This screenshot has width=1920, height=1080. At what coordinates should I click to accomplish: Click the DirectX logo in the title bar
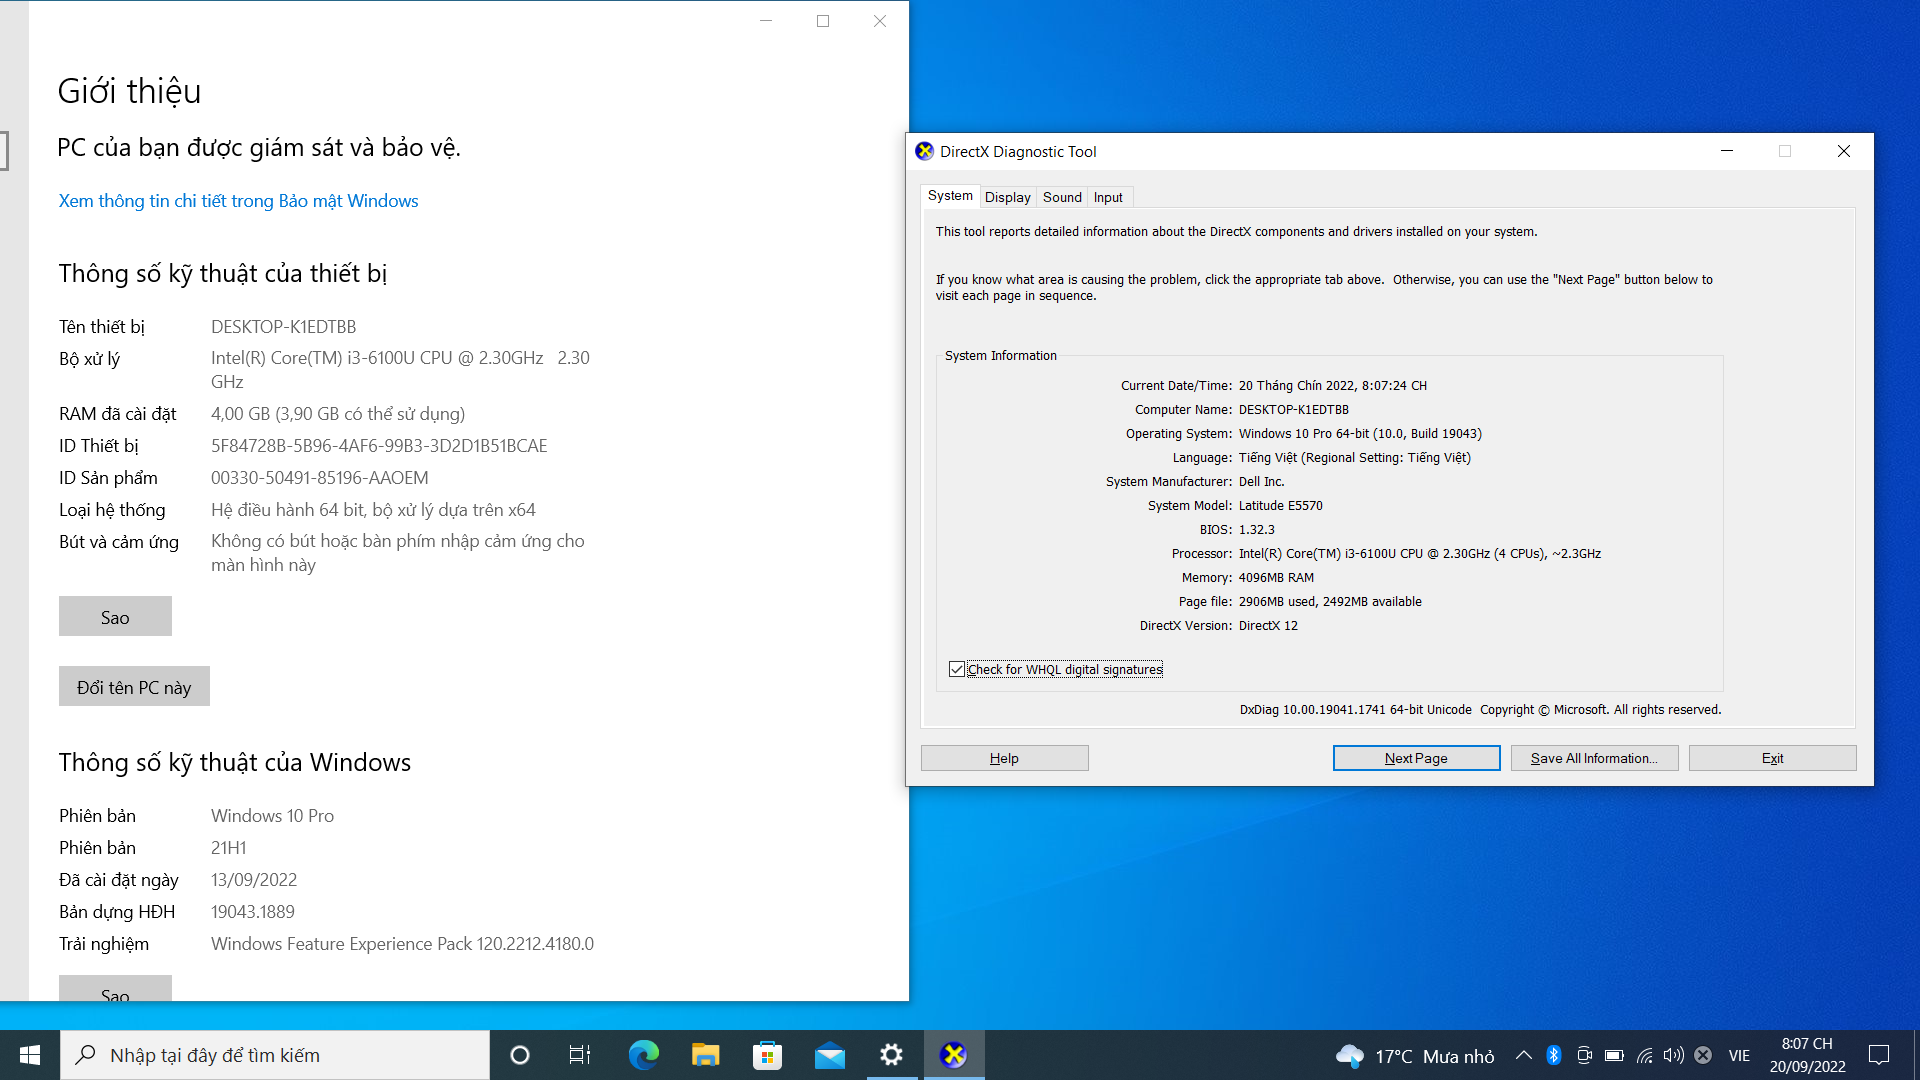coord(925,151)
